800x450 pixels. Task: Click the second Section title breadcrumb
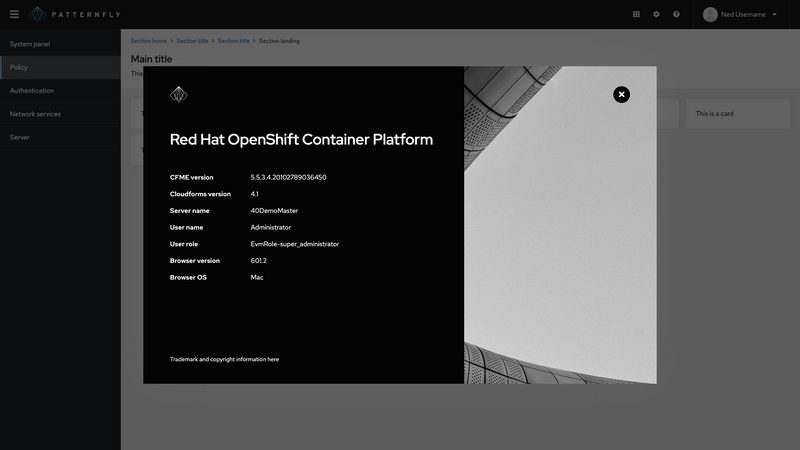coord(234,41)
